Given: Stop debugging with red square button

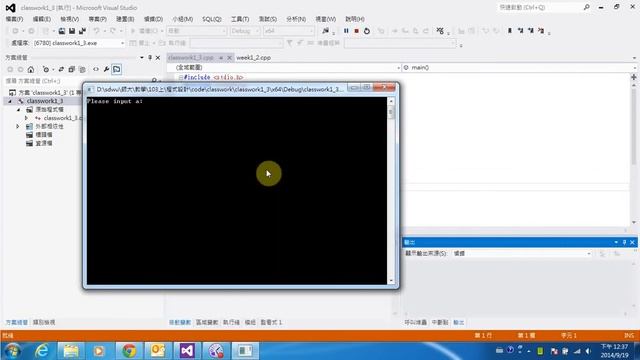Looking at the screenshot, I should tap(356, 31).
